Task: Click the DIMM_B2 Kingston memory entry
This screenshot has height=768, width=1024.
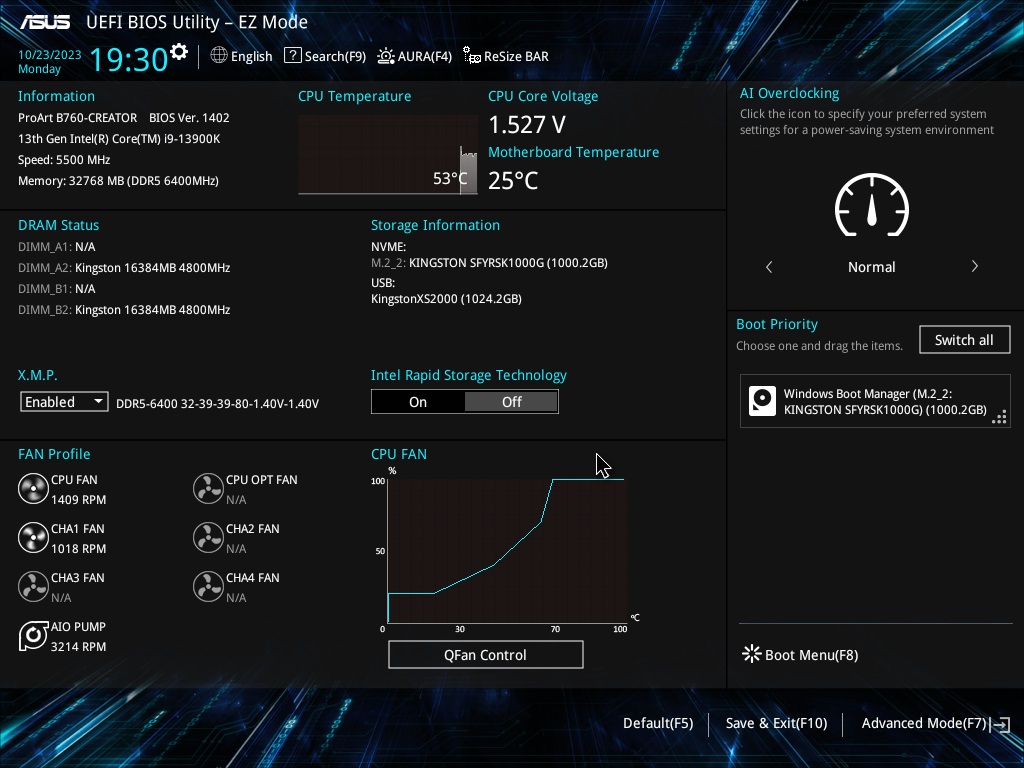Action: pos(124,310)
